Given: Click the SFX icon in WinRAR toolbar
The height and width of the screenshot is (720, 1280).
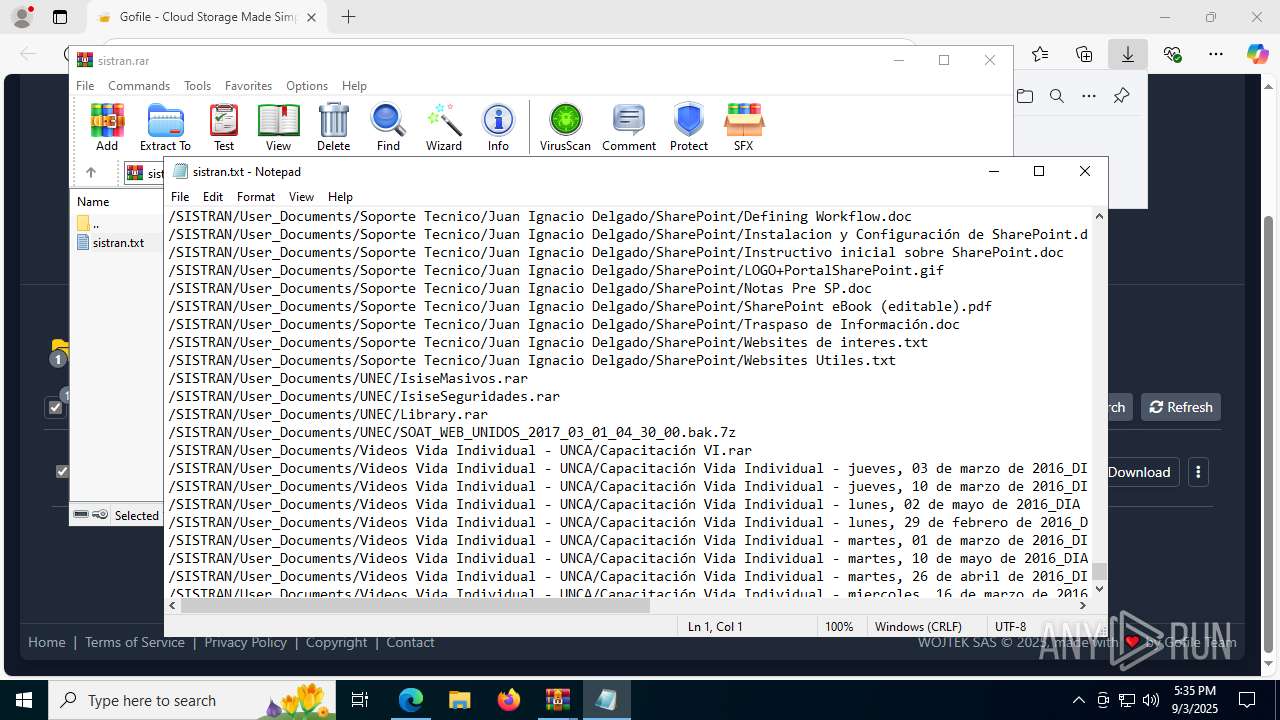Looking at the screenshot, I should (x=743, y=127).
